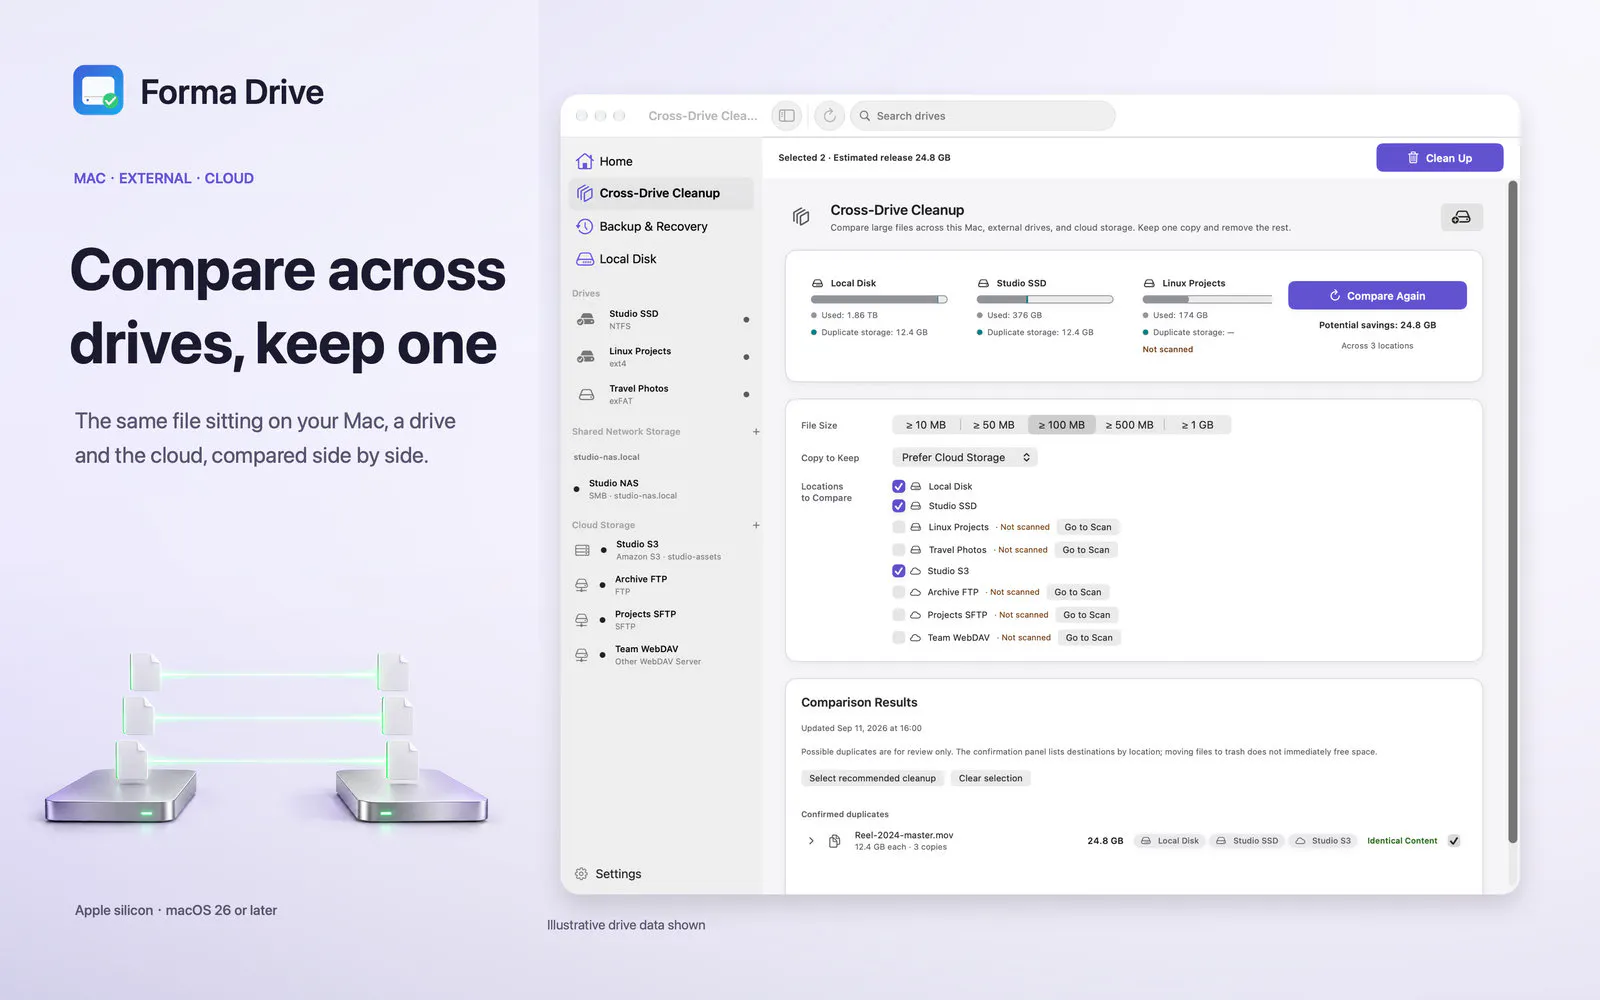Click Go to Scan for Archive FTP
Screen dimensions: 1600x1000
point(1077,592)
